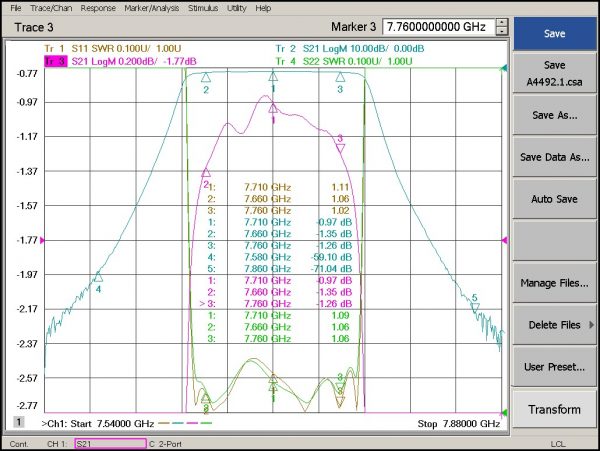Viewport: 600px width, 451px height.
Task: Open the File menu
Action: point(16,7)
